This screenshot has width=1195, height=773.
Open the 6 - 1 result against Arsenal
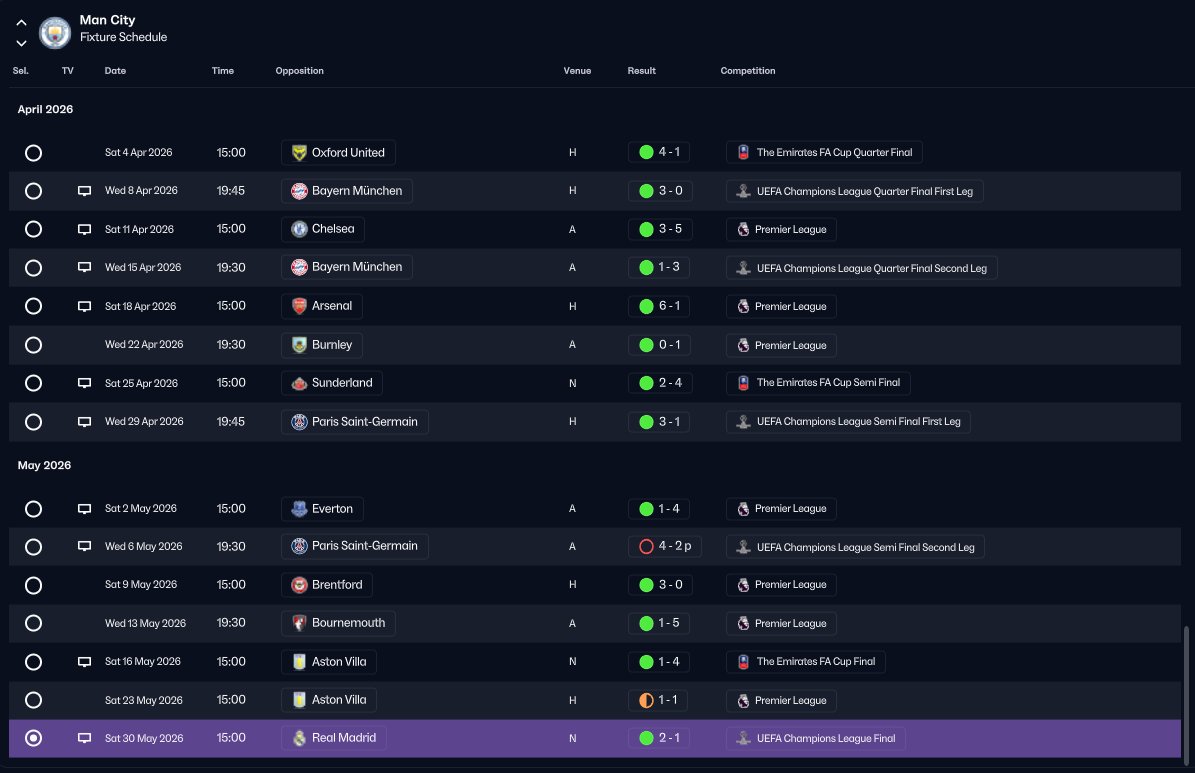point(659,306)
